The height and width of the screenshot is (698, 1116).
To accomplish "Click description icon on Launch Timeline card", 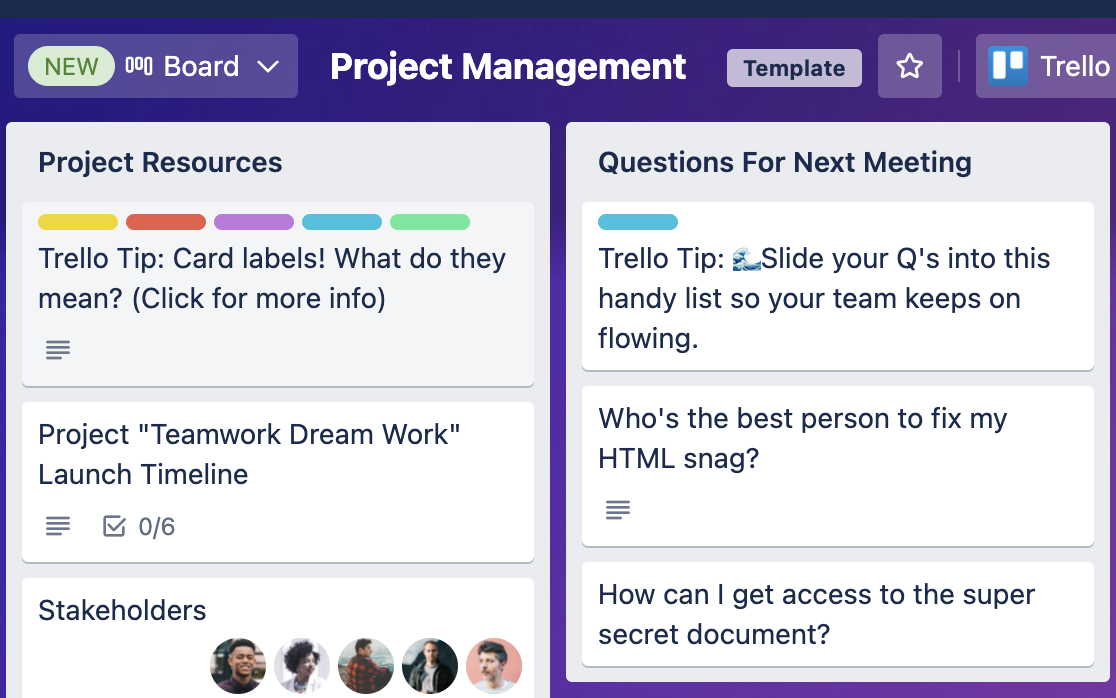I will tap(58, 526).
